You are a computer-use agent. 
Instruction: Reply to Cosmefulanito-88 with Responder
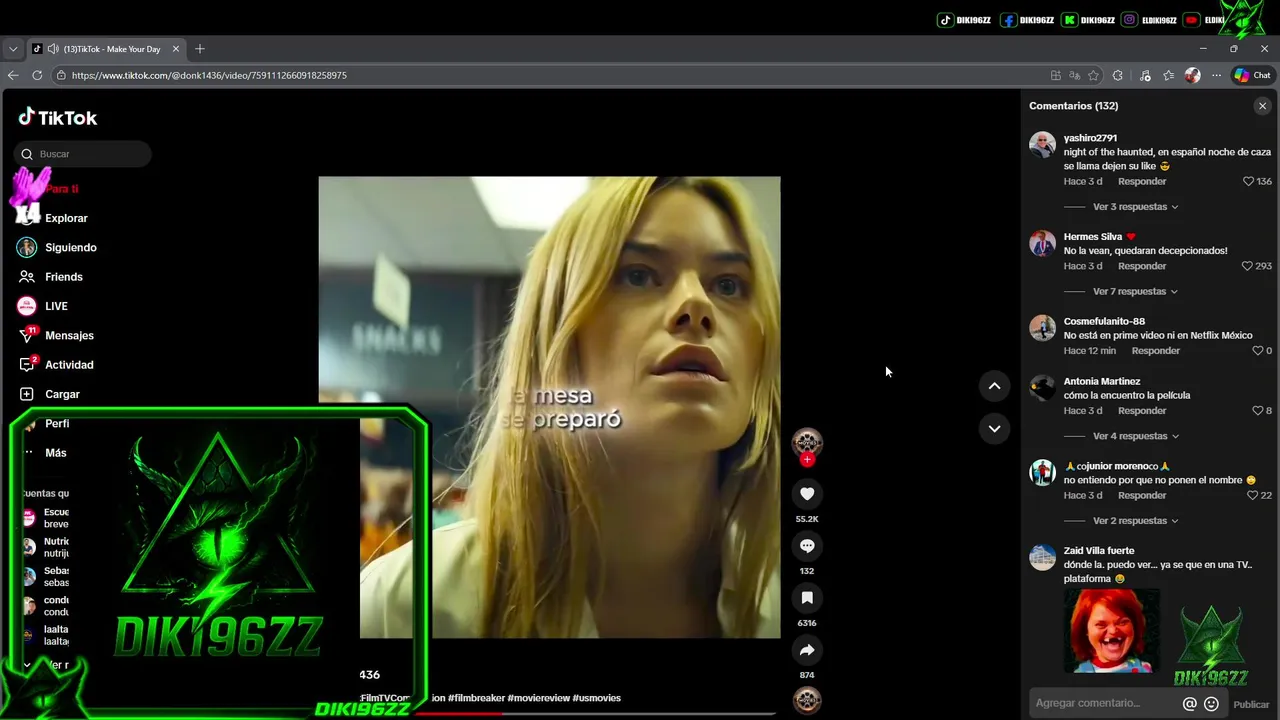1156,351
